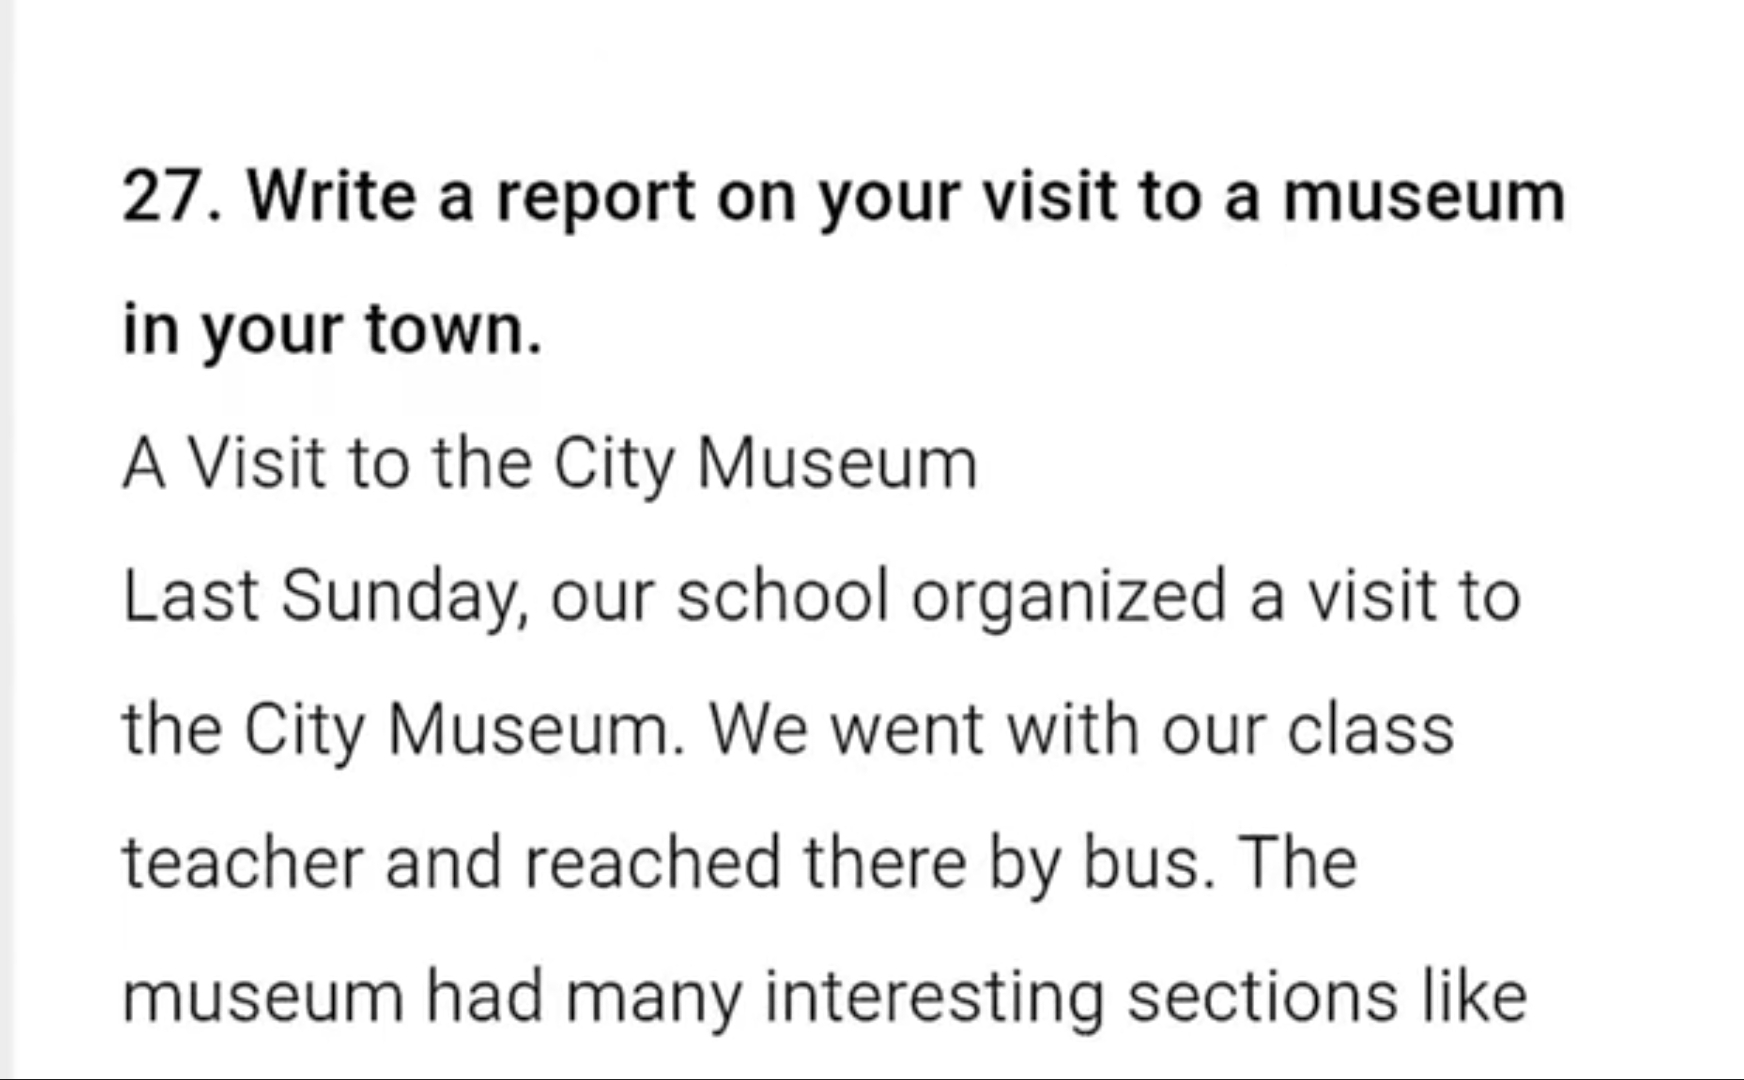Click the word 'like' at the bottom line
Image resolution: width=1744 pixels, height=1080 pixels.
click(1474, 995)
